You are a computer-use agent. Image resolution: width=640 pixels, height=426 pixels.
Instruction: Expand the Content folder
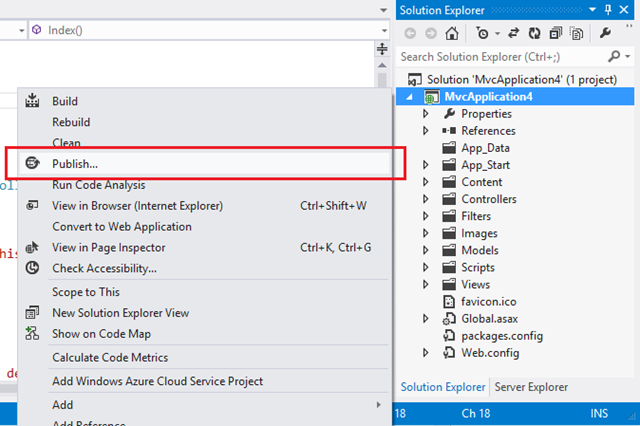pyautogui.click(x=426, y=182)
